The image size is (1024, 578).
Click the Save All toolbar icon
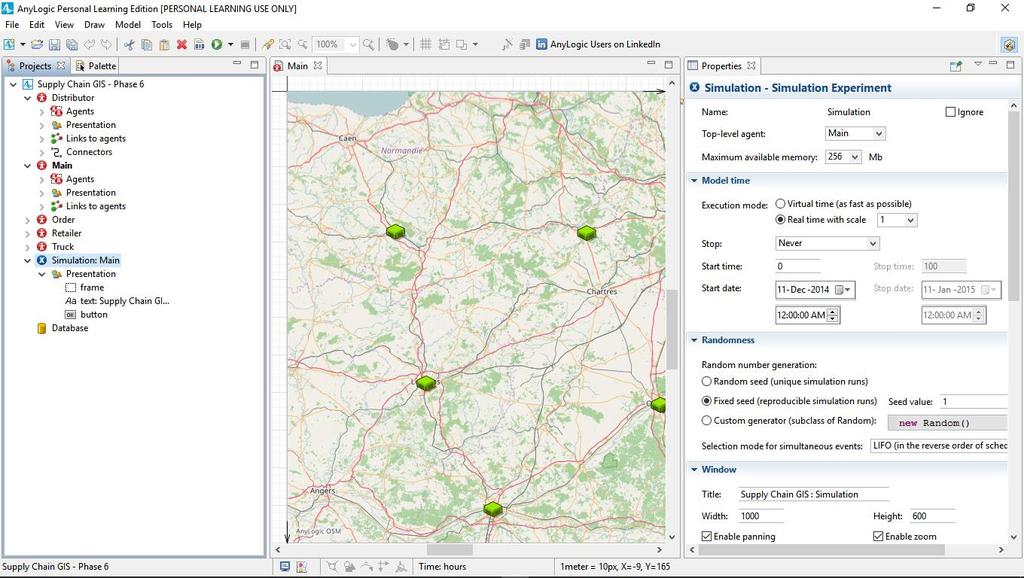[72, 44]
